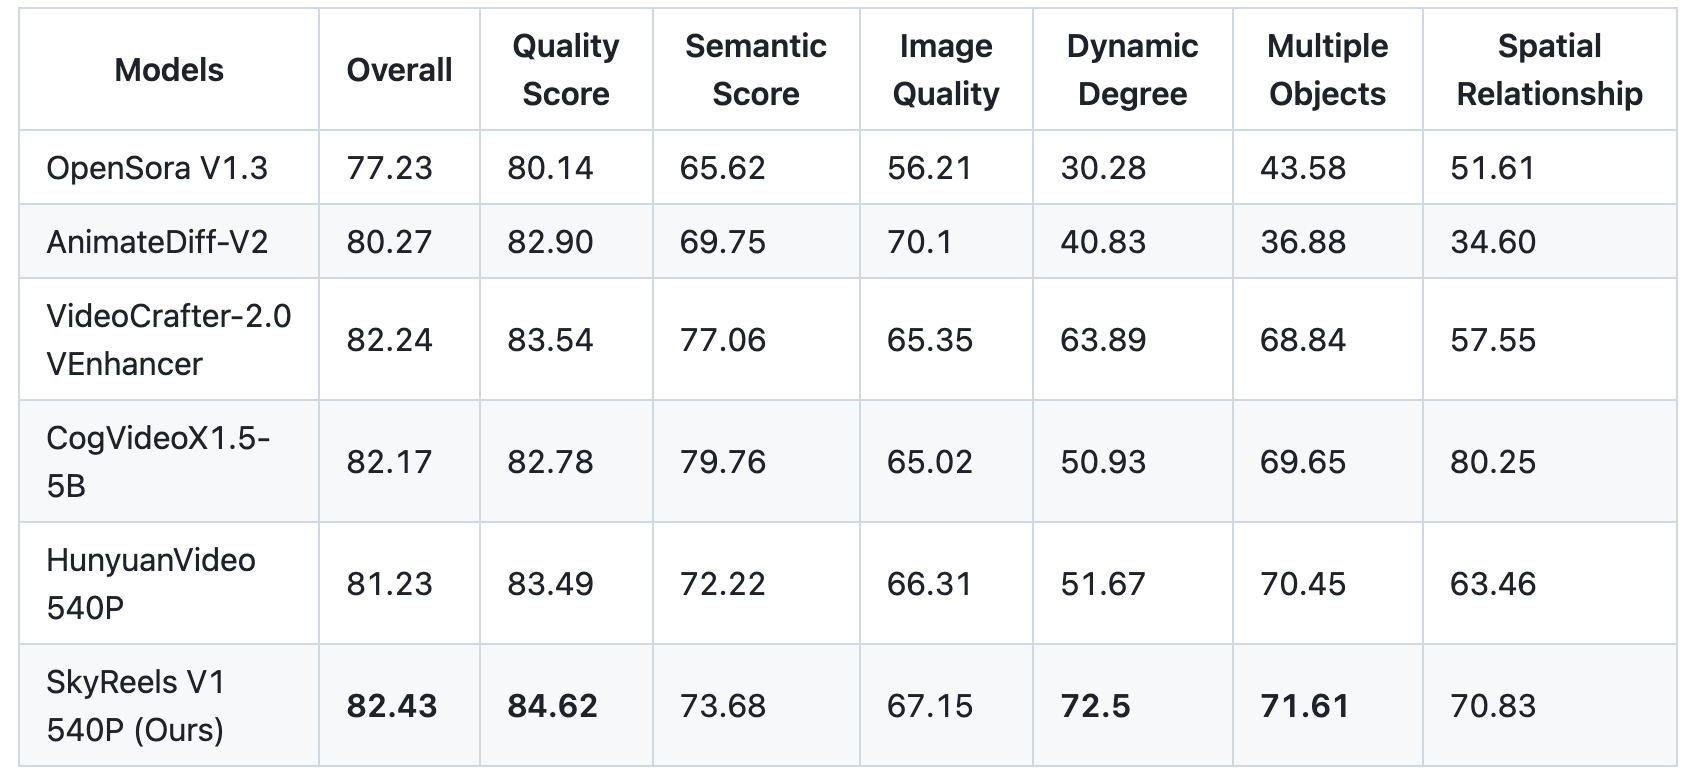The image size is (1688, 782).
Task: Click the bold 72.5 dynamic degree value
Action: (1095, 706)
